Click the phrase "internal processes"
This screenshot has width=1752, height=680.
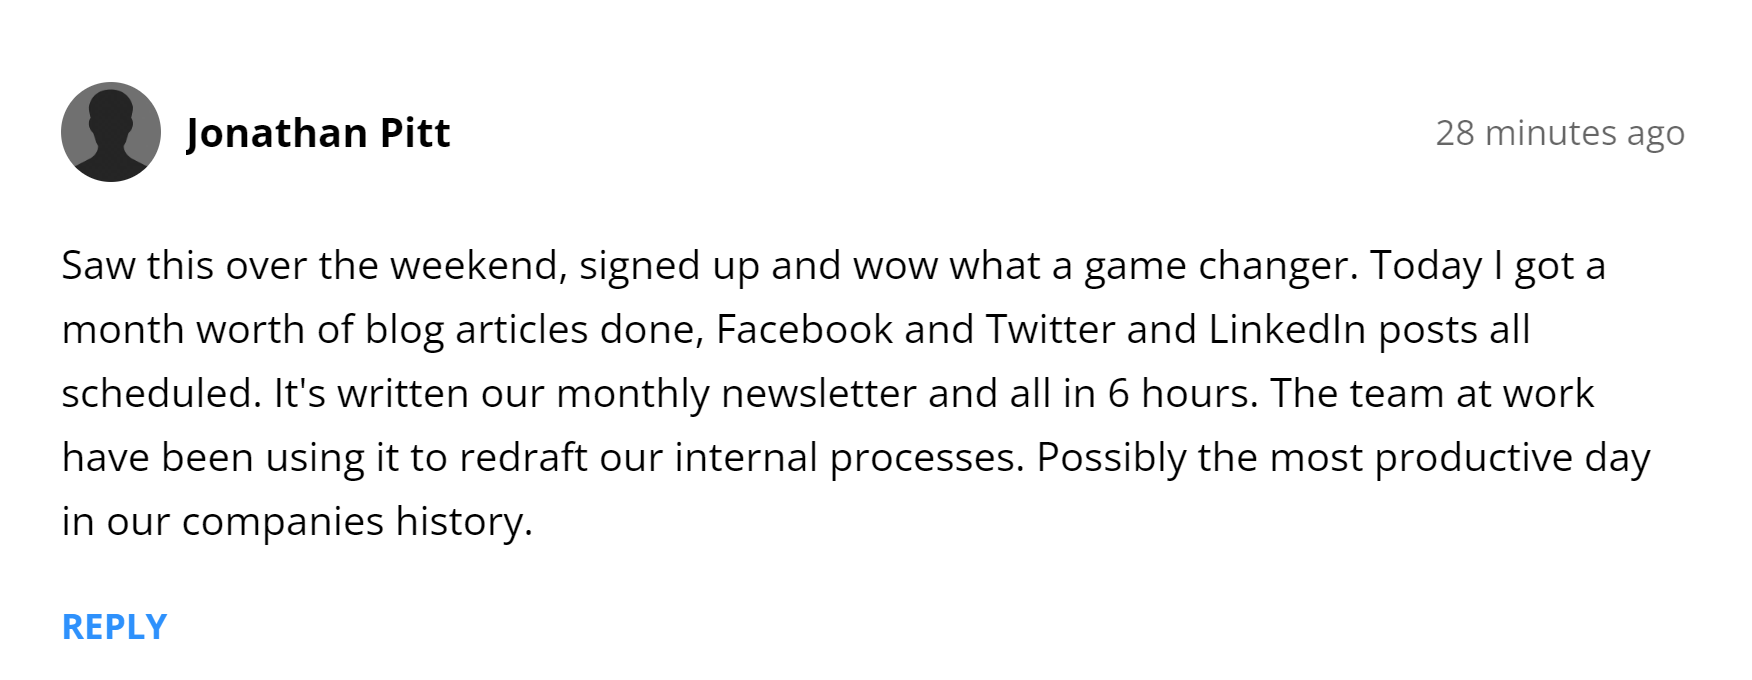(x=849, y=458)
